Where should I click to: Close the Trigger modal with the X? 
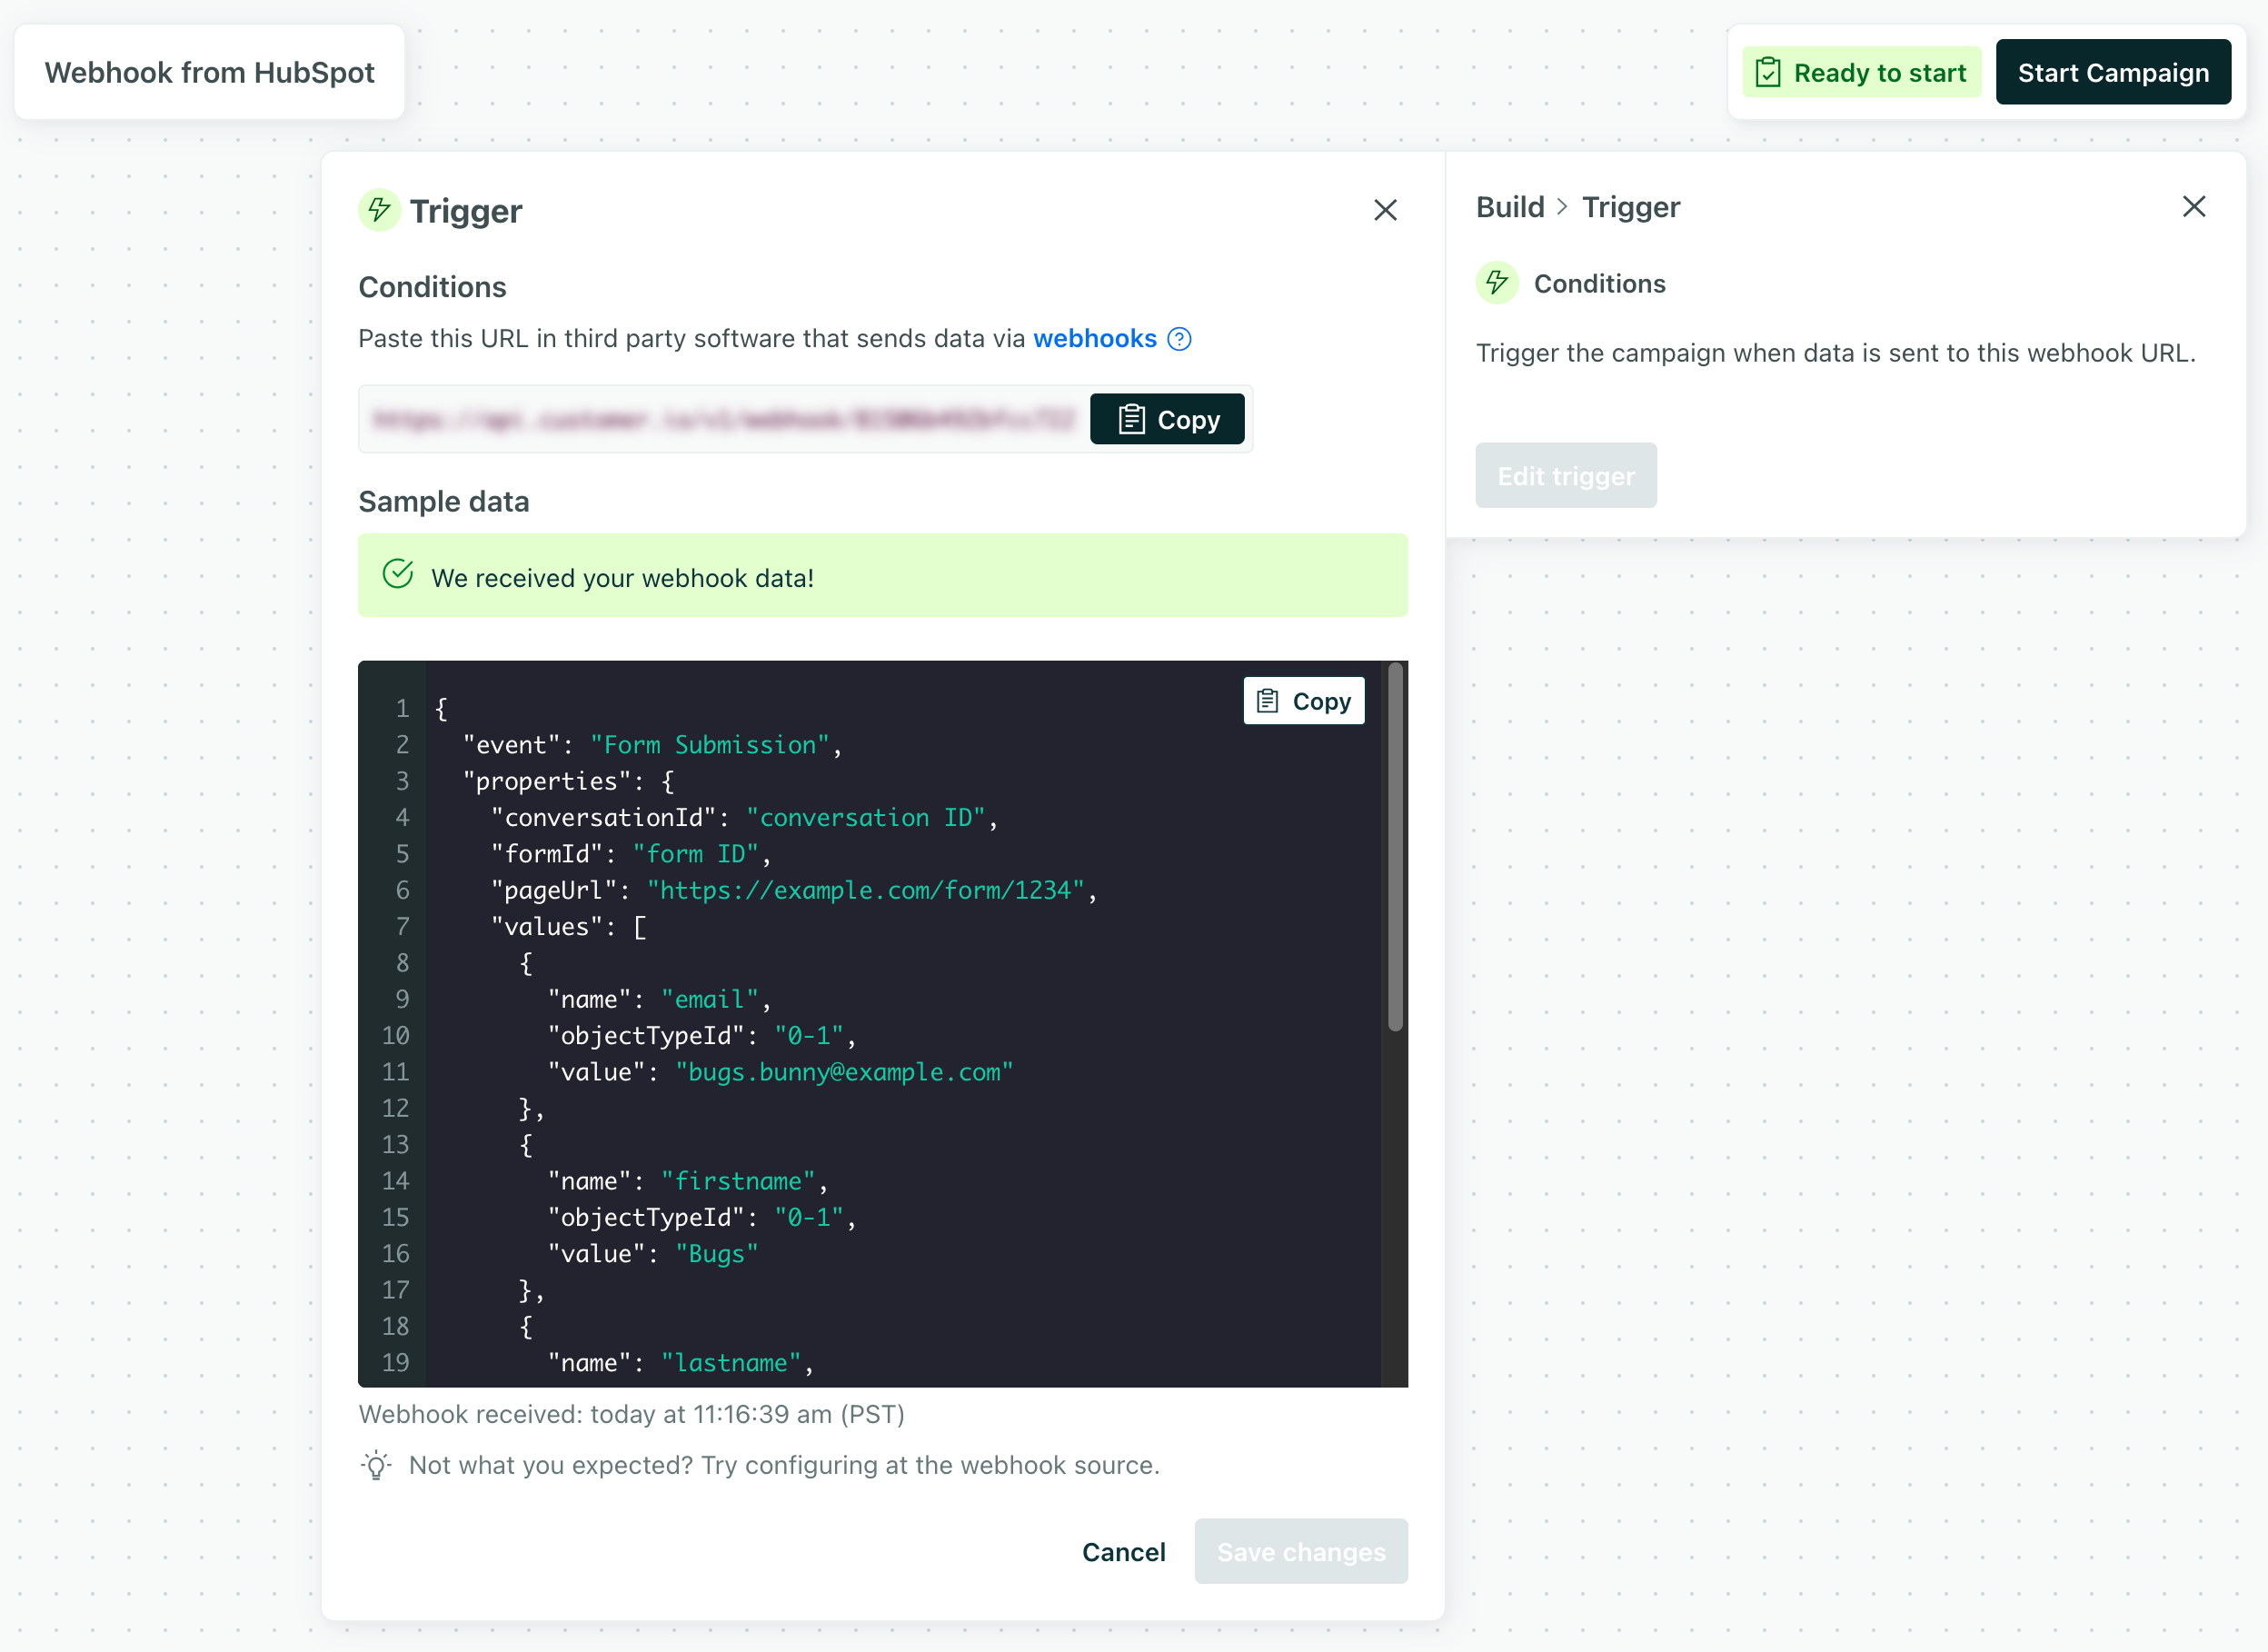click(1386, 210)
